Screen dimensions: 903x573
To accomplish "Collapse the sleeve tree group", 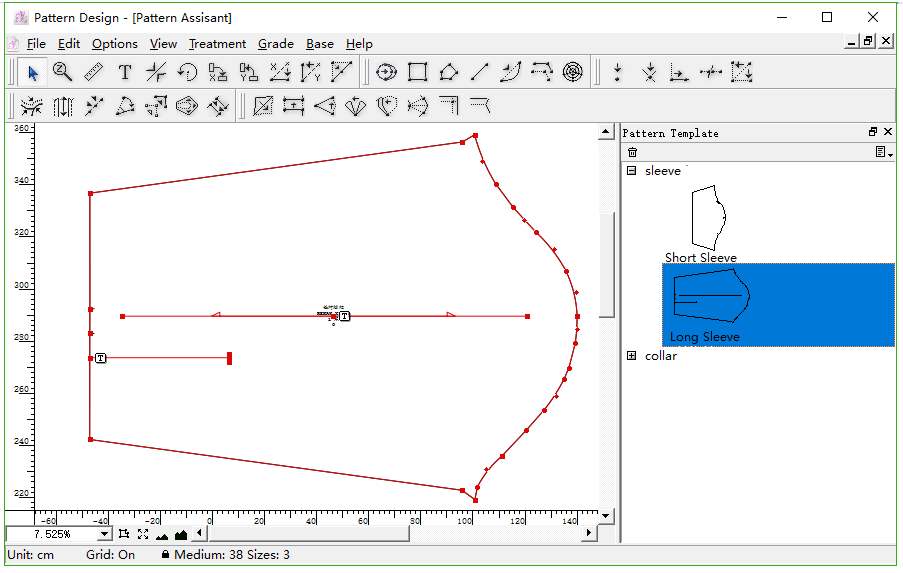I will [632, 171].
